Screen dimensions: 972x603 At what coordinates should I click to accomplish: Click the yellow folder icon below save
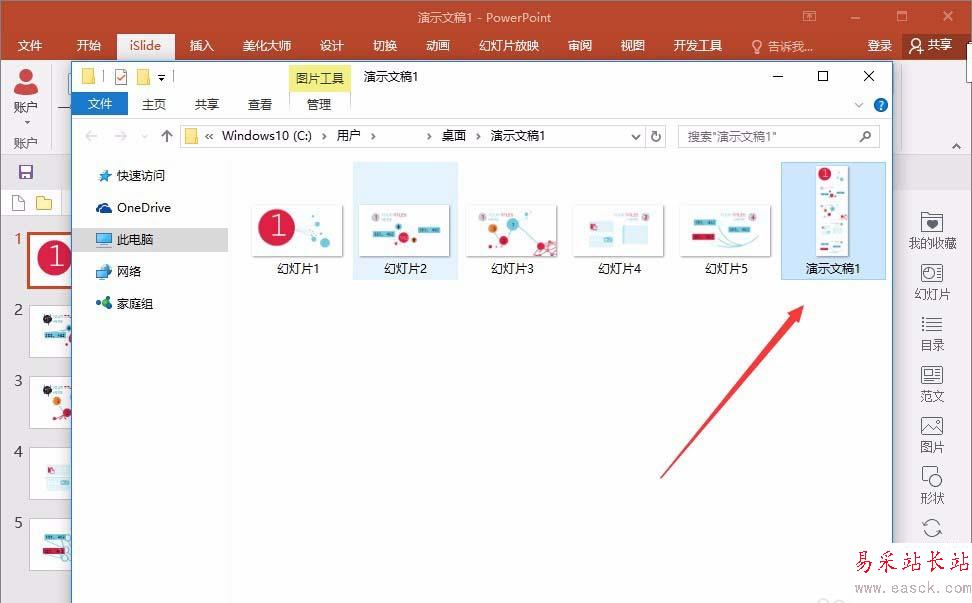(x=43, y=203)
